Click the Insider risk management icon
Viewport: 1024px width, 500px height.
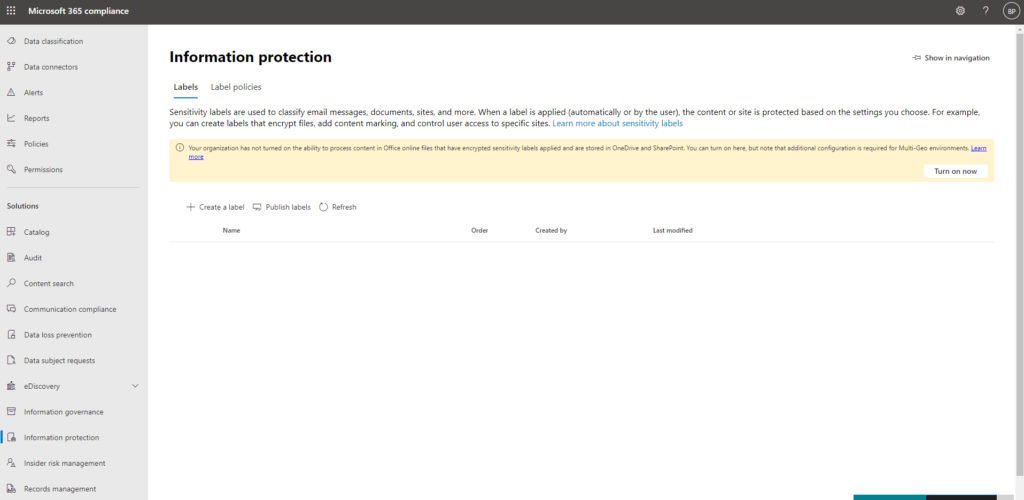pyautogui.click(x=10, y=463)
